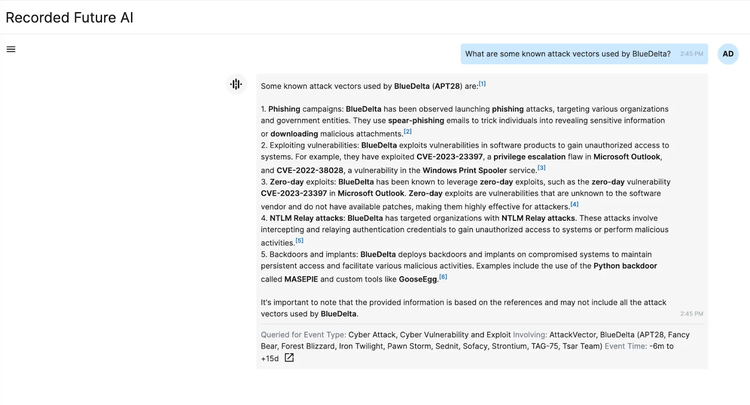Open citation reference 4 on zero-day exploits
Screen dimensions: 750x405
click(x=574, y=204)
